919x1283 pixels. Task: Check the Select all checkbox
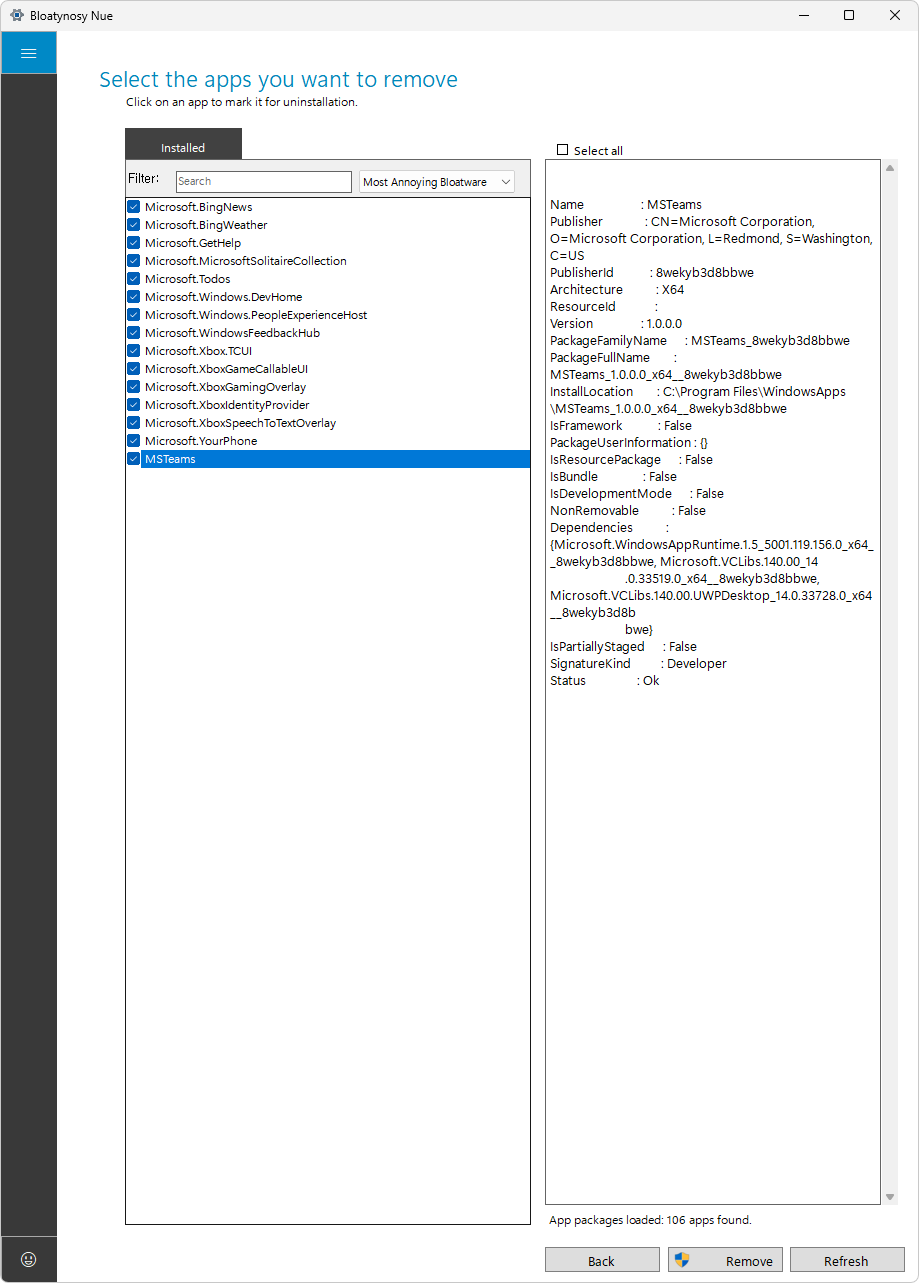563,150
